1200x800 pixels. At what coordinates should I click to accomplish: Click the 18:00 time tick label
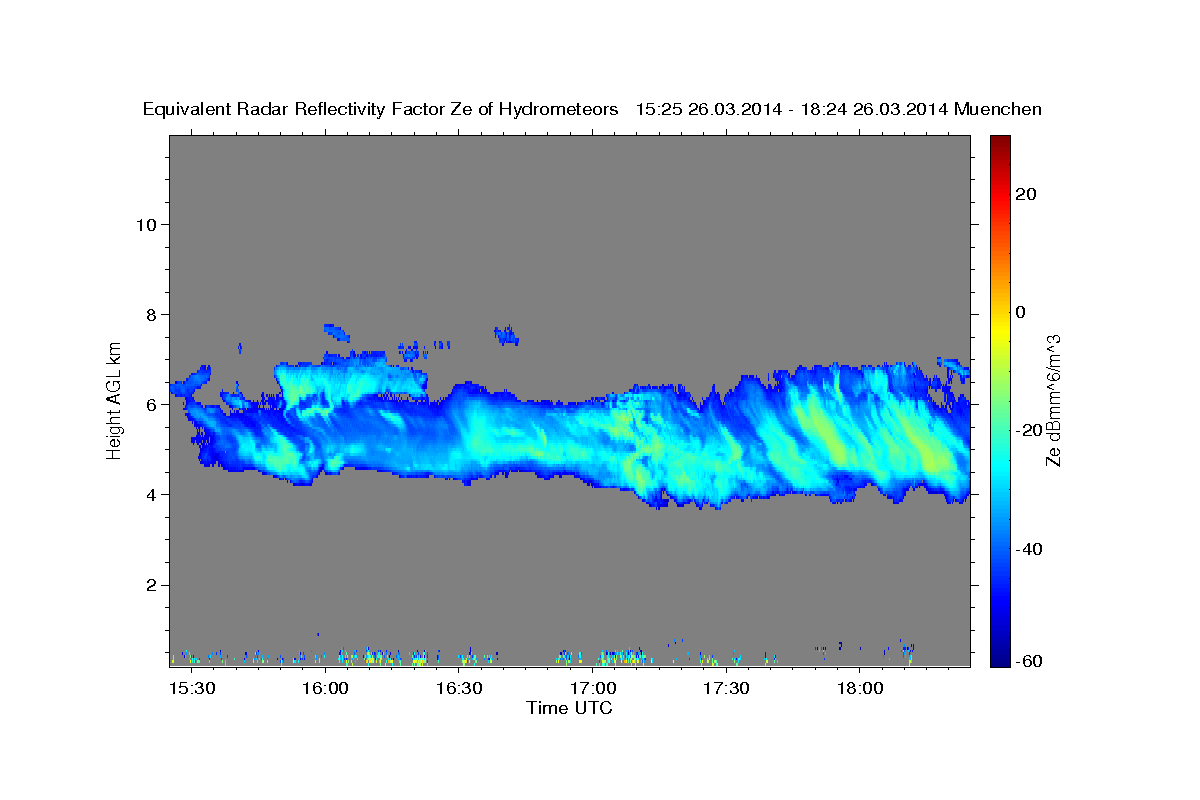tap(860, 689)
